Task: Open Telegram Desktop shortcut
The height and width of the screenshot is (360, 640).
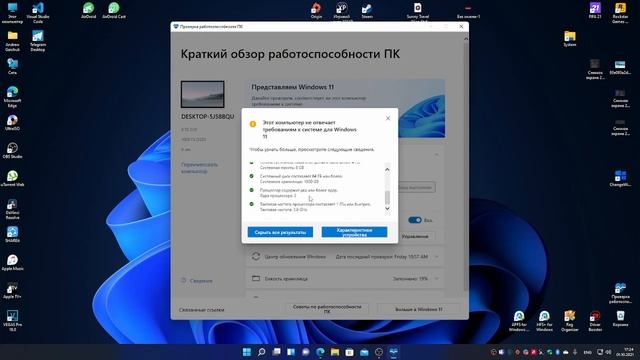Action: [38, 40]
